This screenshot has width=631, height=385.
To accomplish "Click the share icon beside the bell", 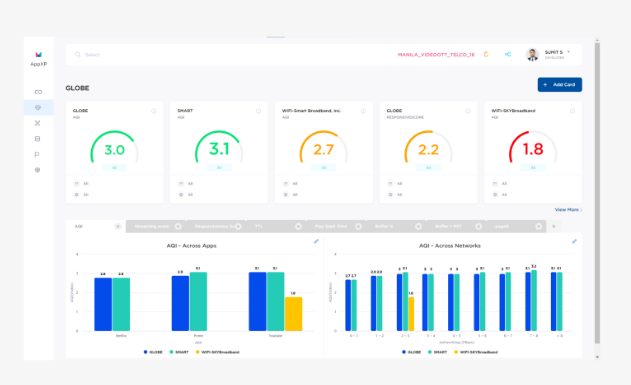I will [x=508, y=54].
